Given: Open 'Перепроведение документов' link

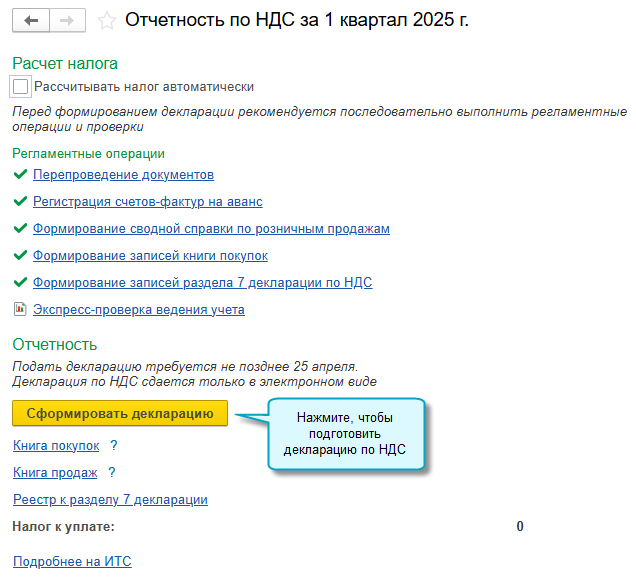Looking at the screenshot, I should coord(123,175).
